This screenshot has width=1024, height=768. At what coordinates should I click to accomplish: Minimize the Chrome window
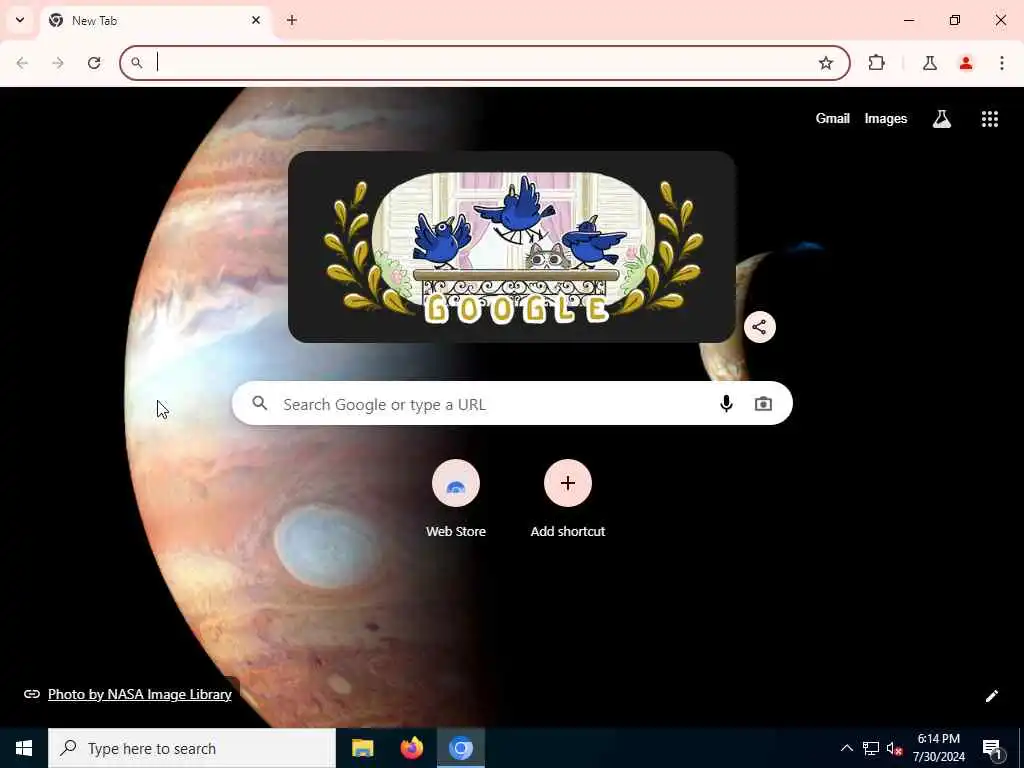(x=908, y=20)
